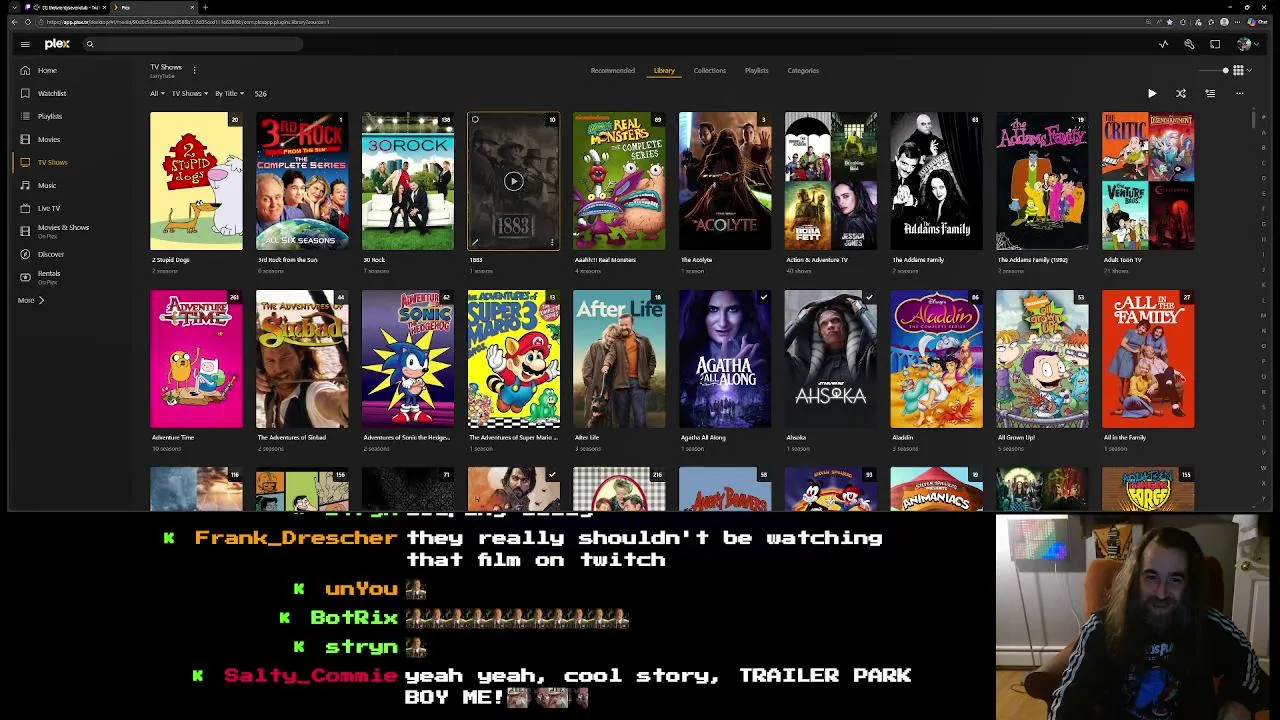Switch to the Playlists tab
Image resolution: width=1280 pixels, height=720 pixels.
tap(756, 71)
